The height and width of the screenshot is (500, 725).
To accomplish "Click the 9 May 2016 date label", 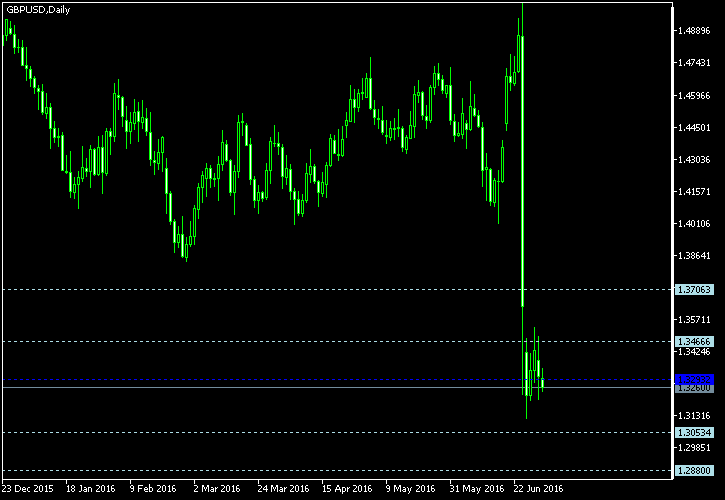I will [411, 489].
